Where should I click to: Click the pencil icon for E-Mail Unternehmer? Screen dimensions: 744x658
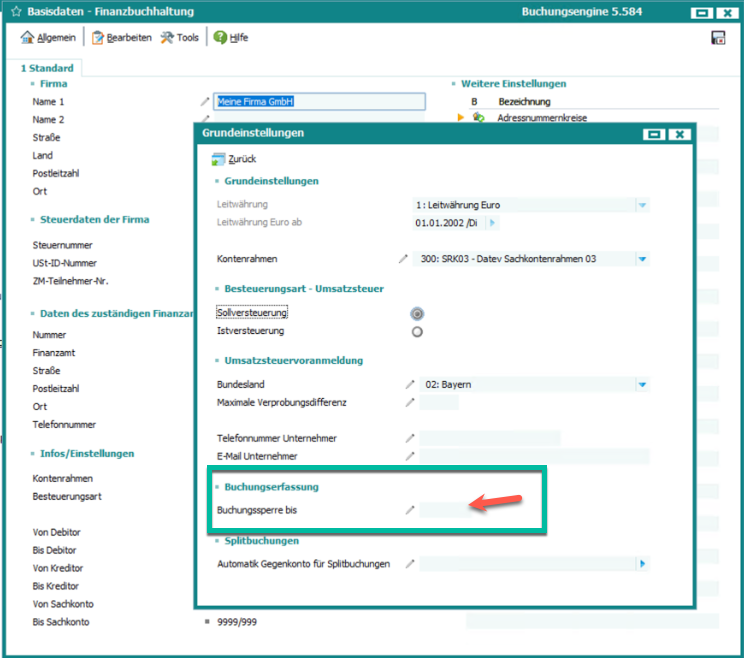click(x=409, y=456)
